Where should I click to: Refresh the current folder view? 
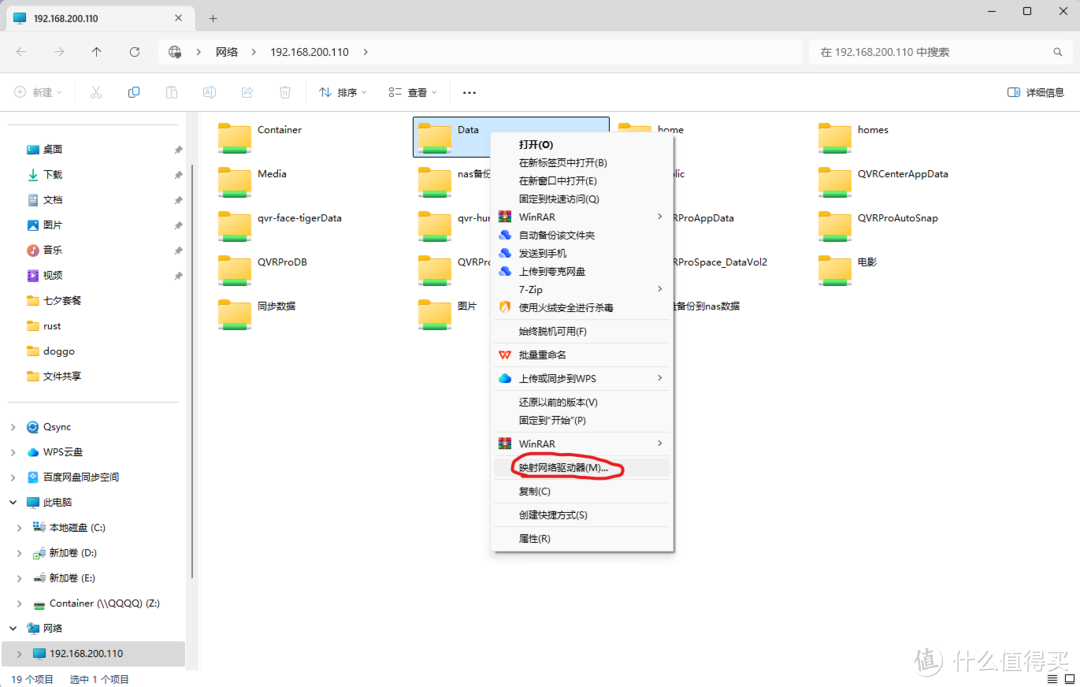134,52
